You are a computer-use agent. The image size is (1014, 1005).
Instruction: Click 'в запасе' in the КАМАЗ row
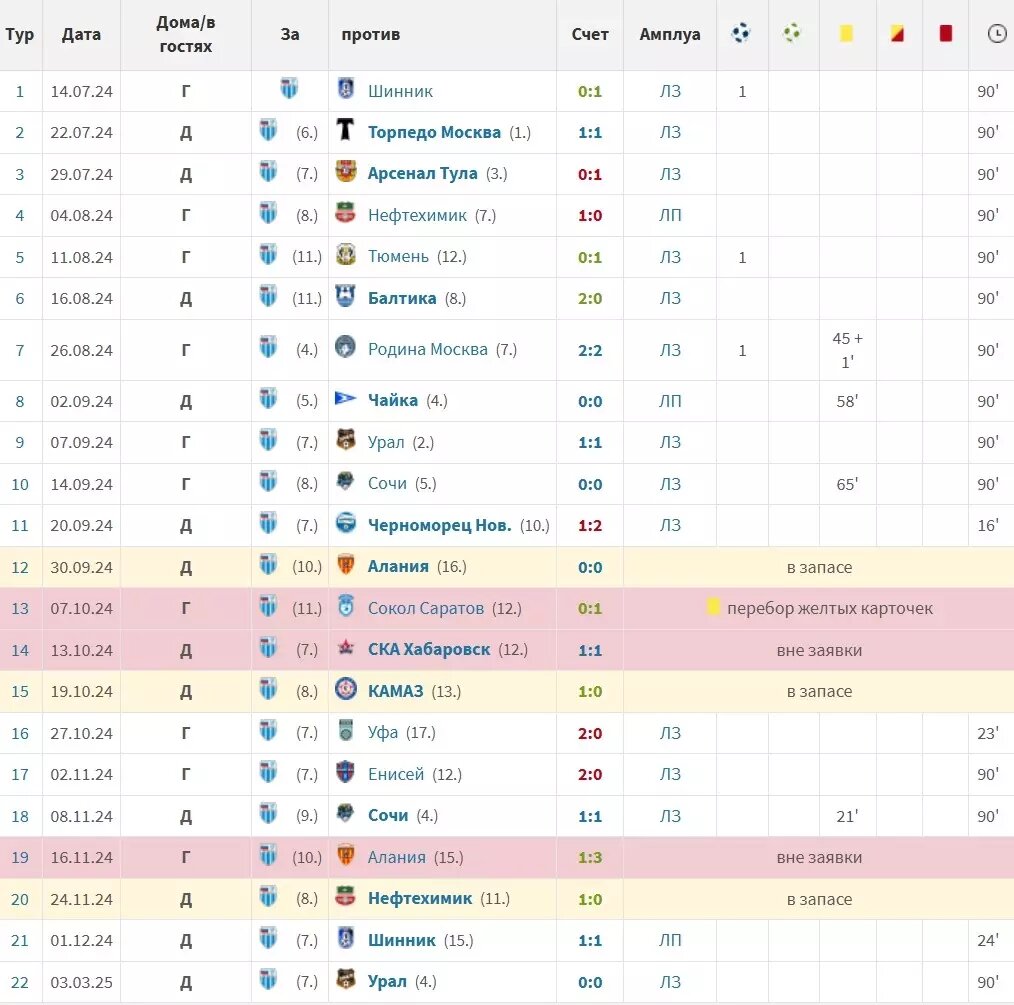819,692
